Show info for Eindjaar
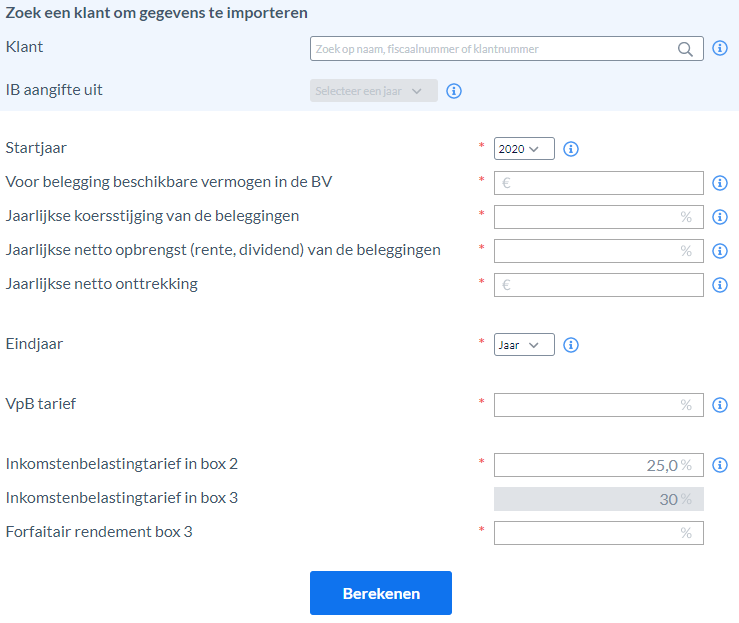 point(571,345)
